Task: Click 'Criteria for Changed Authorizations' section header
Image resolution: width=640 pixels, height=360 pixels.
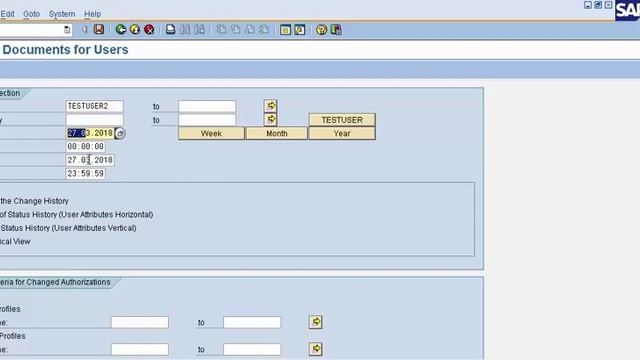Action: pos(55,282)
